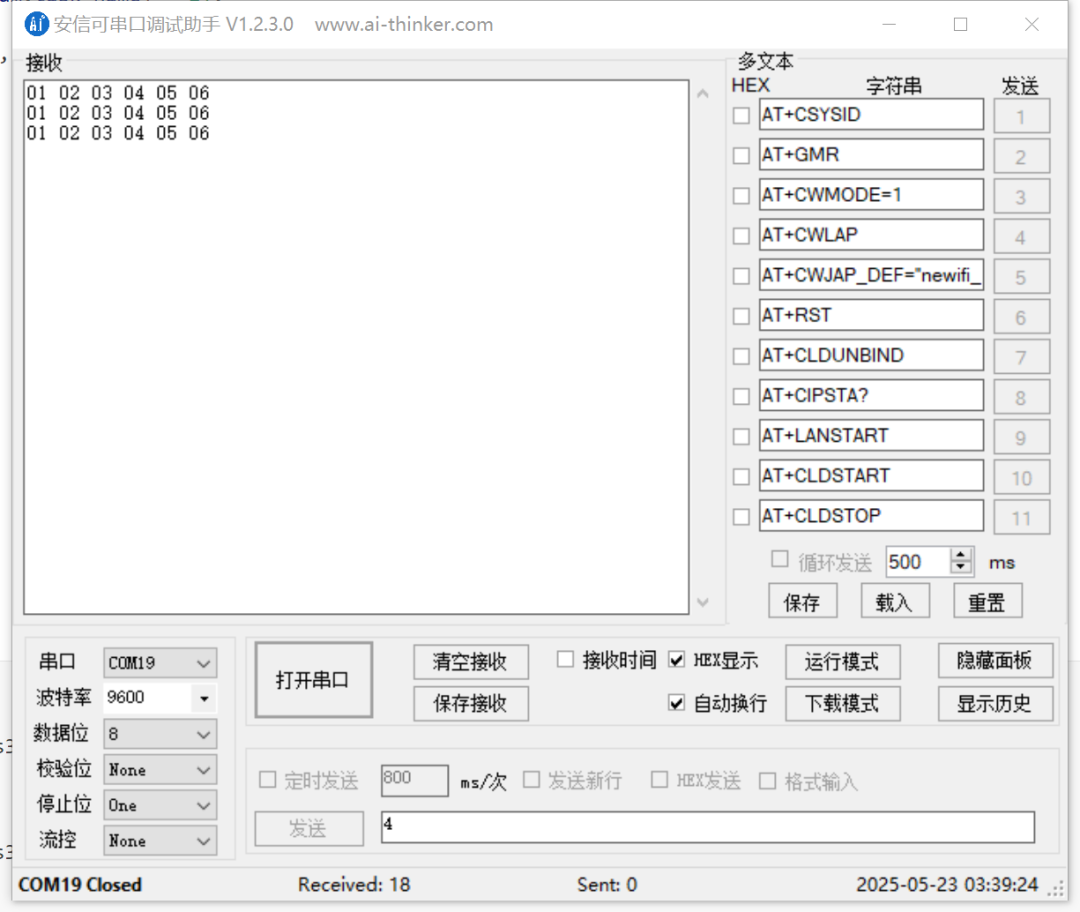Toggle the HEX显示 checkbox
Viewport: 1080px width, 912px height.
(677, 660)
